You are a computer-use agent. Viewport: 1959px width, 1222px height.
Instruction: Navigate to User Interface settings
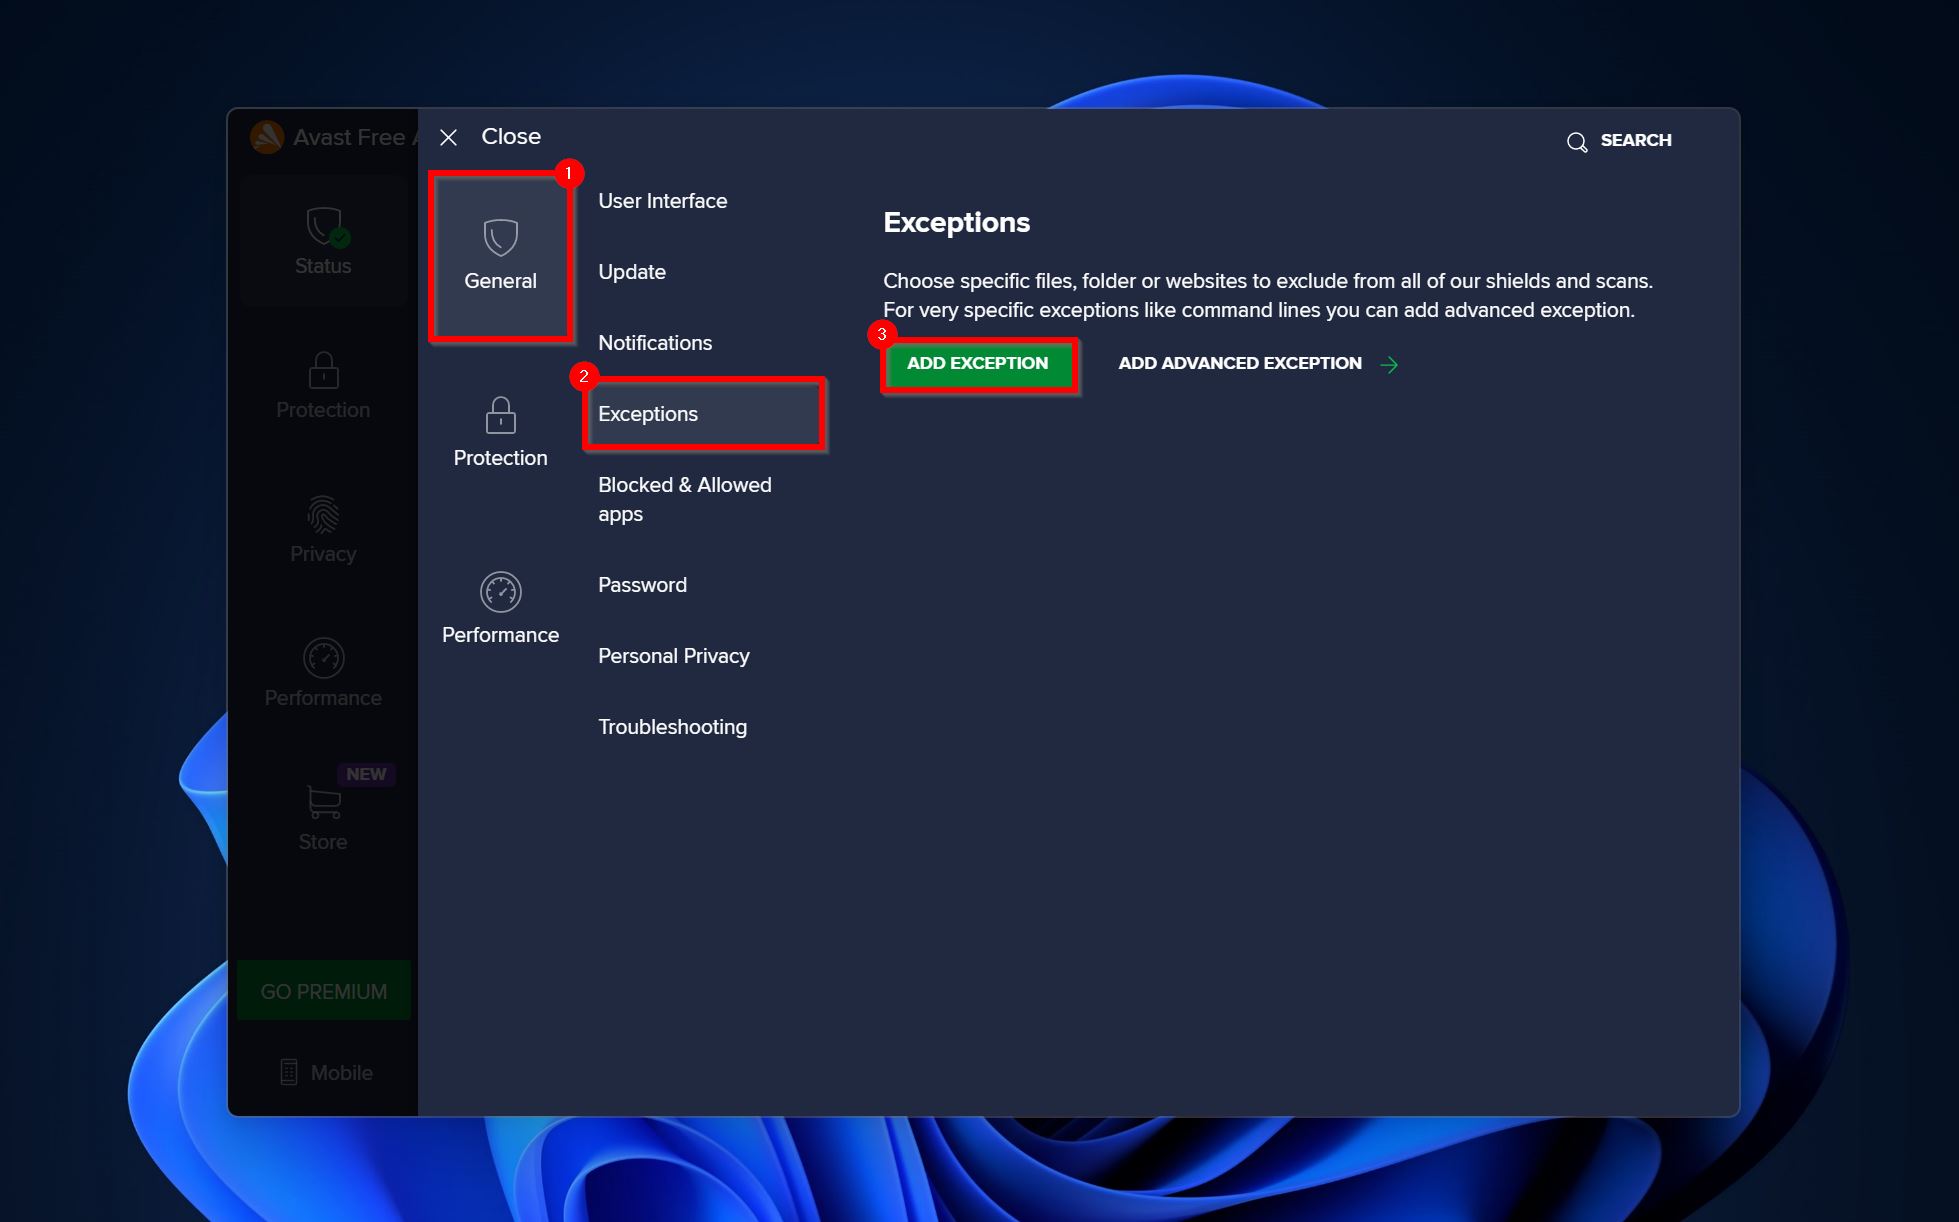click(663, 201)
